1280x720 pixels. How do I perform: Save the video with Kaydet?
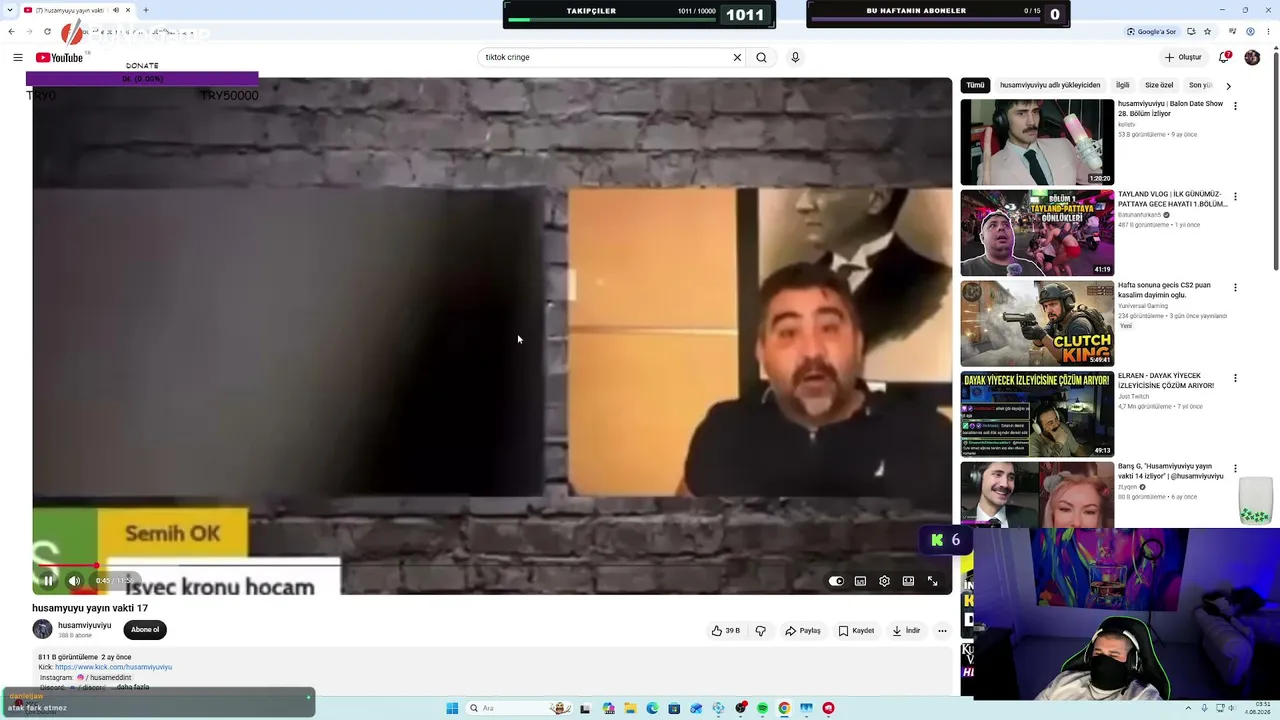click(x=857, y=631)
